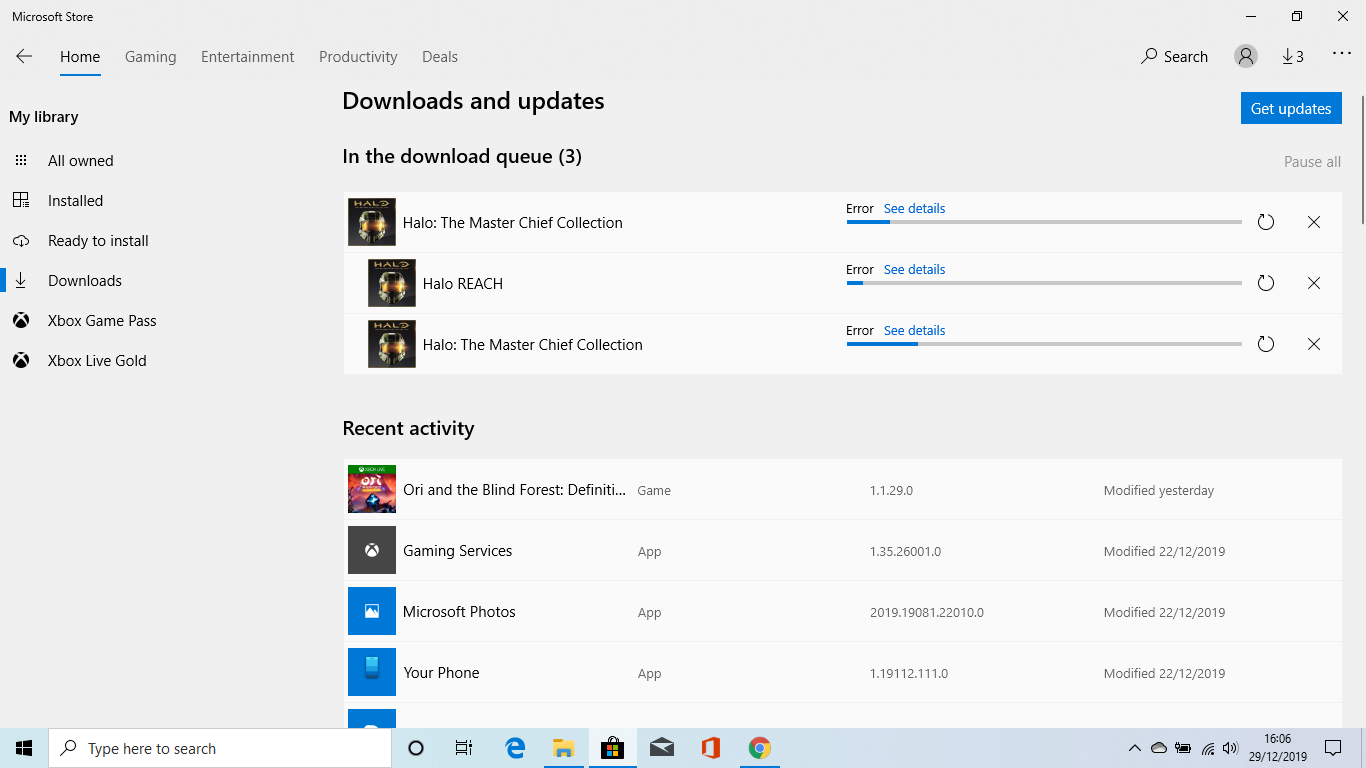Open Microsoft Photos in recent activity
The image size is (1366, 768).
(x=842, y=612)
